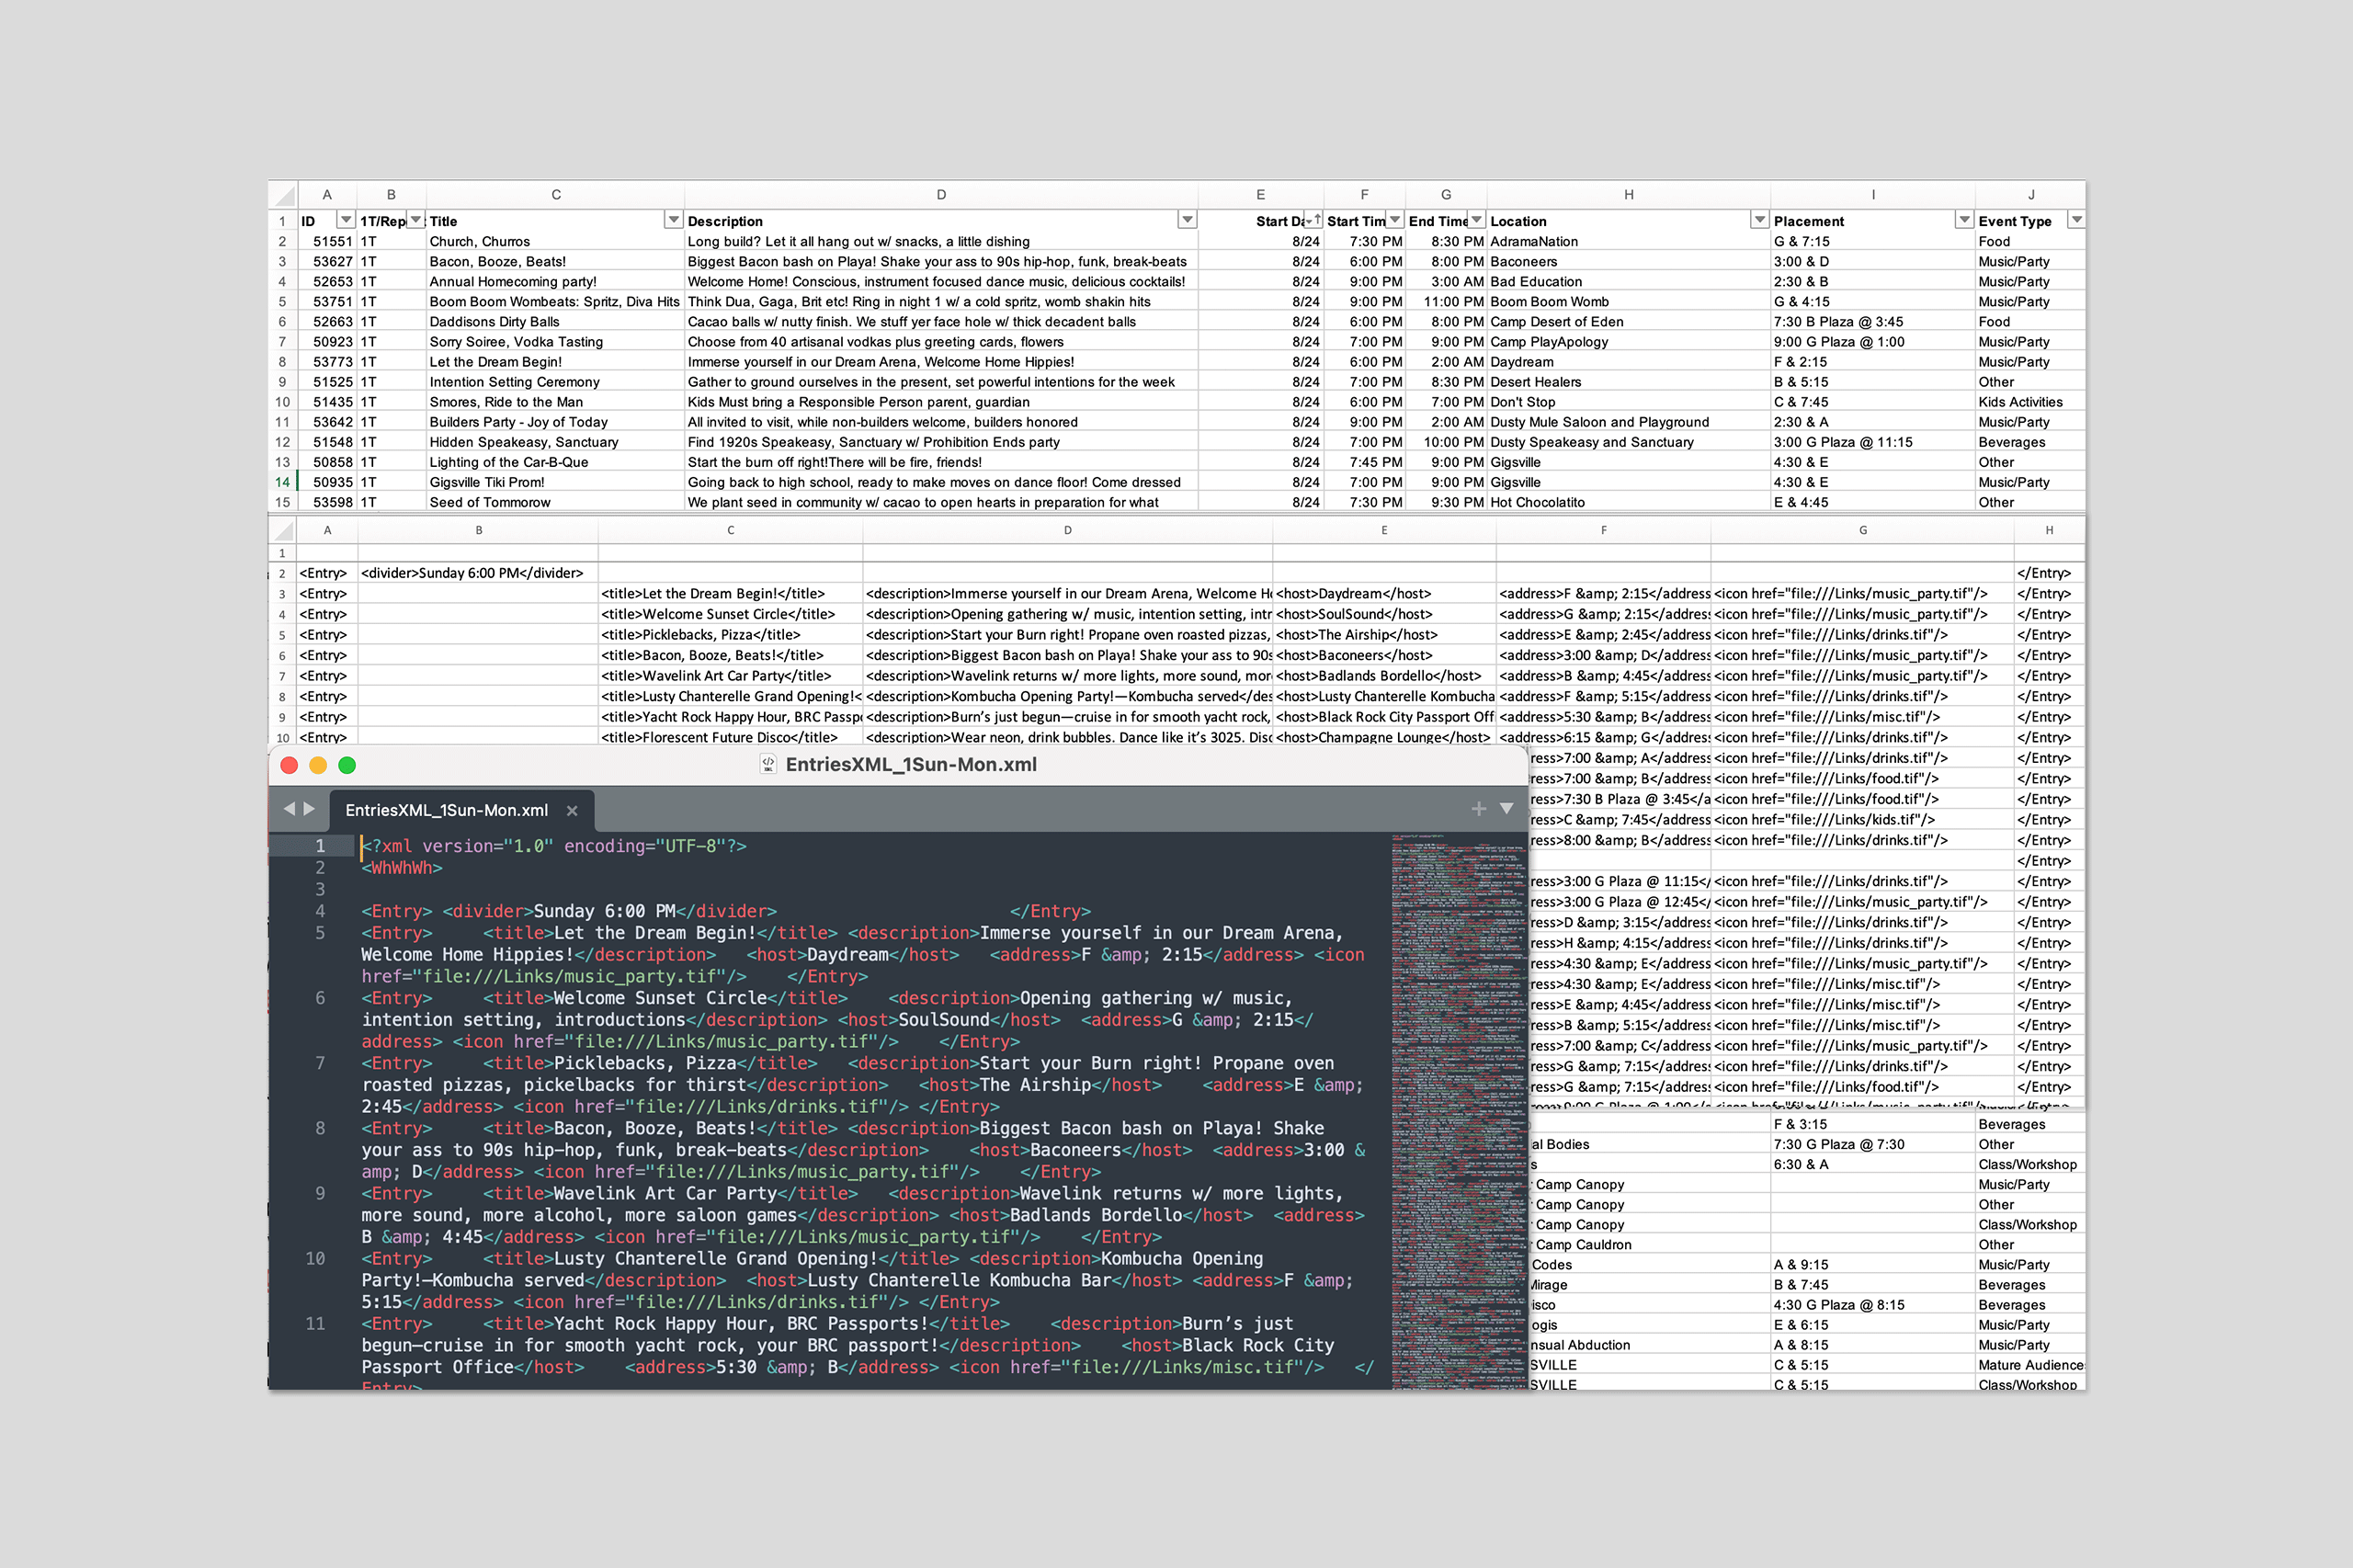The height and width of the screenshot is (1568, 2353).
Task: Click the previous-tab back arrow in Sublime
Action: coord(289,808)
